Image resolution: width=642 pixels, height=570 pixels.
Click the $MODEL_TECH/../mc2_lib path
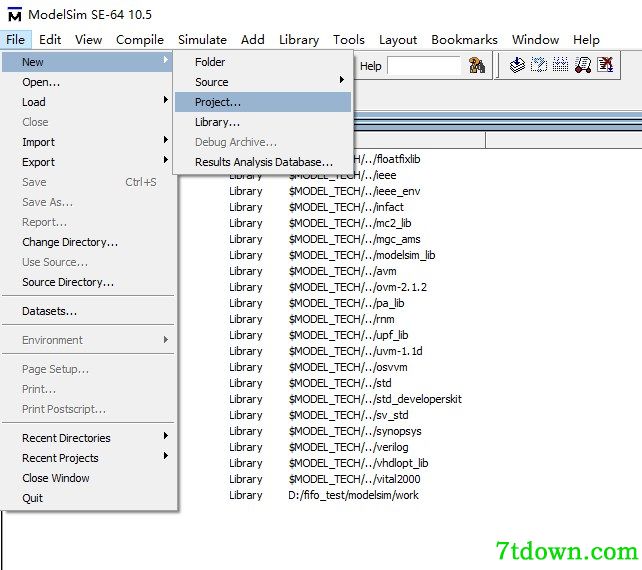(x=350, y=223)
